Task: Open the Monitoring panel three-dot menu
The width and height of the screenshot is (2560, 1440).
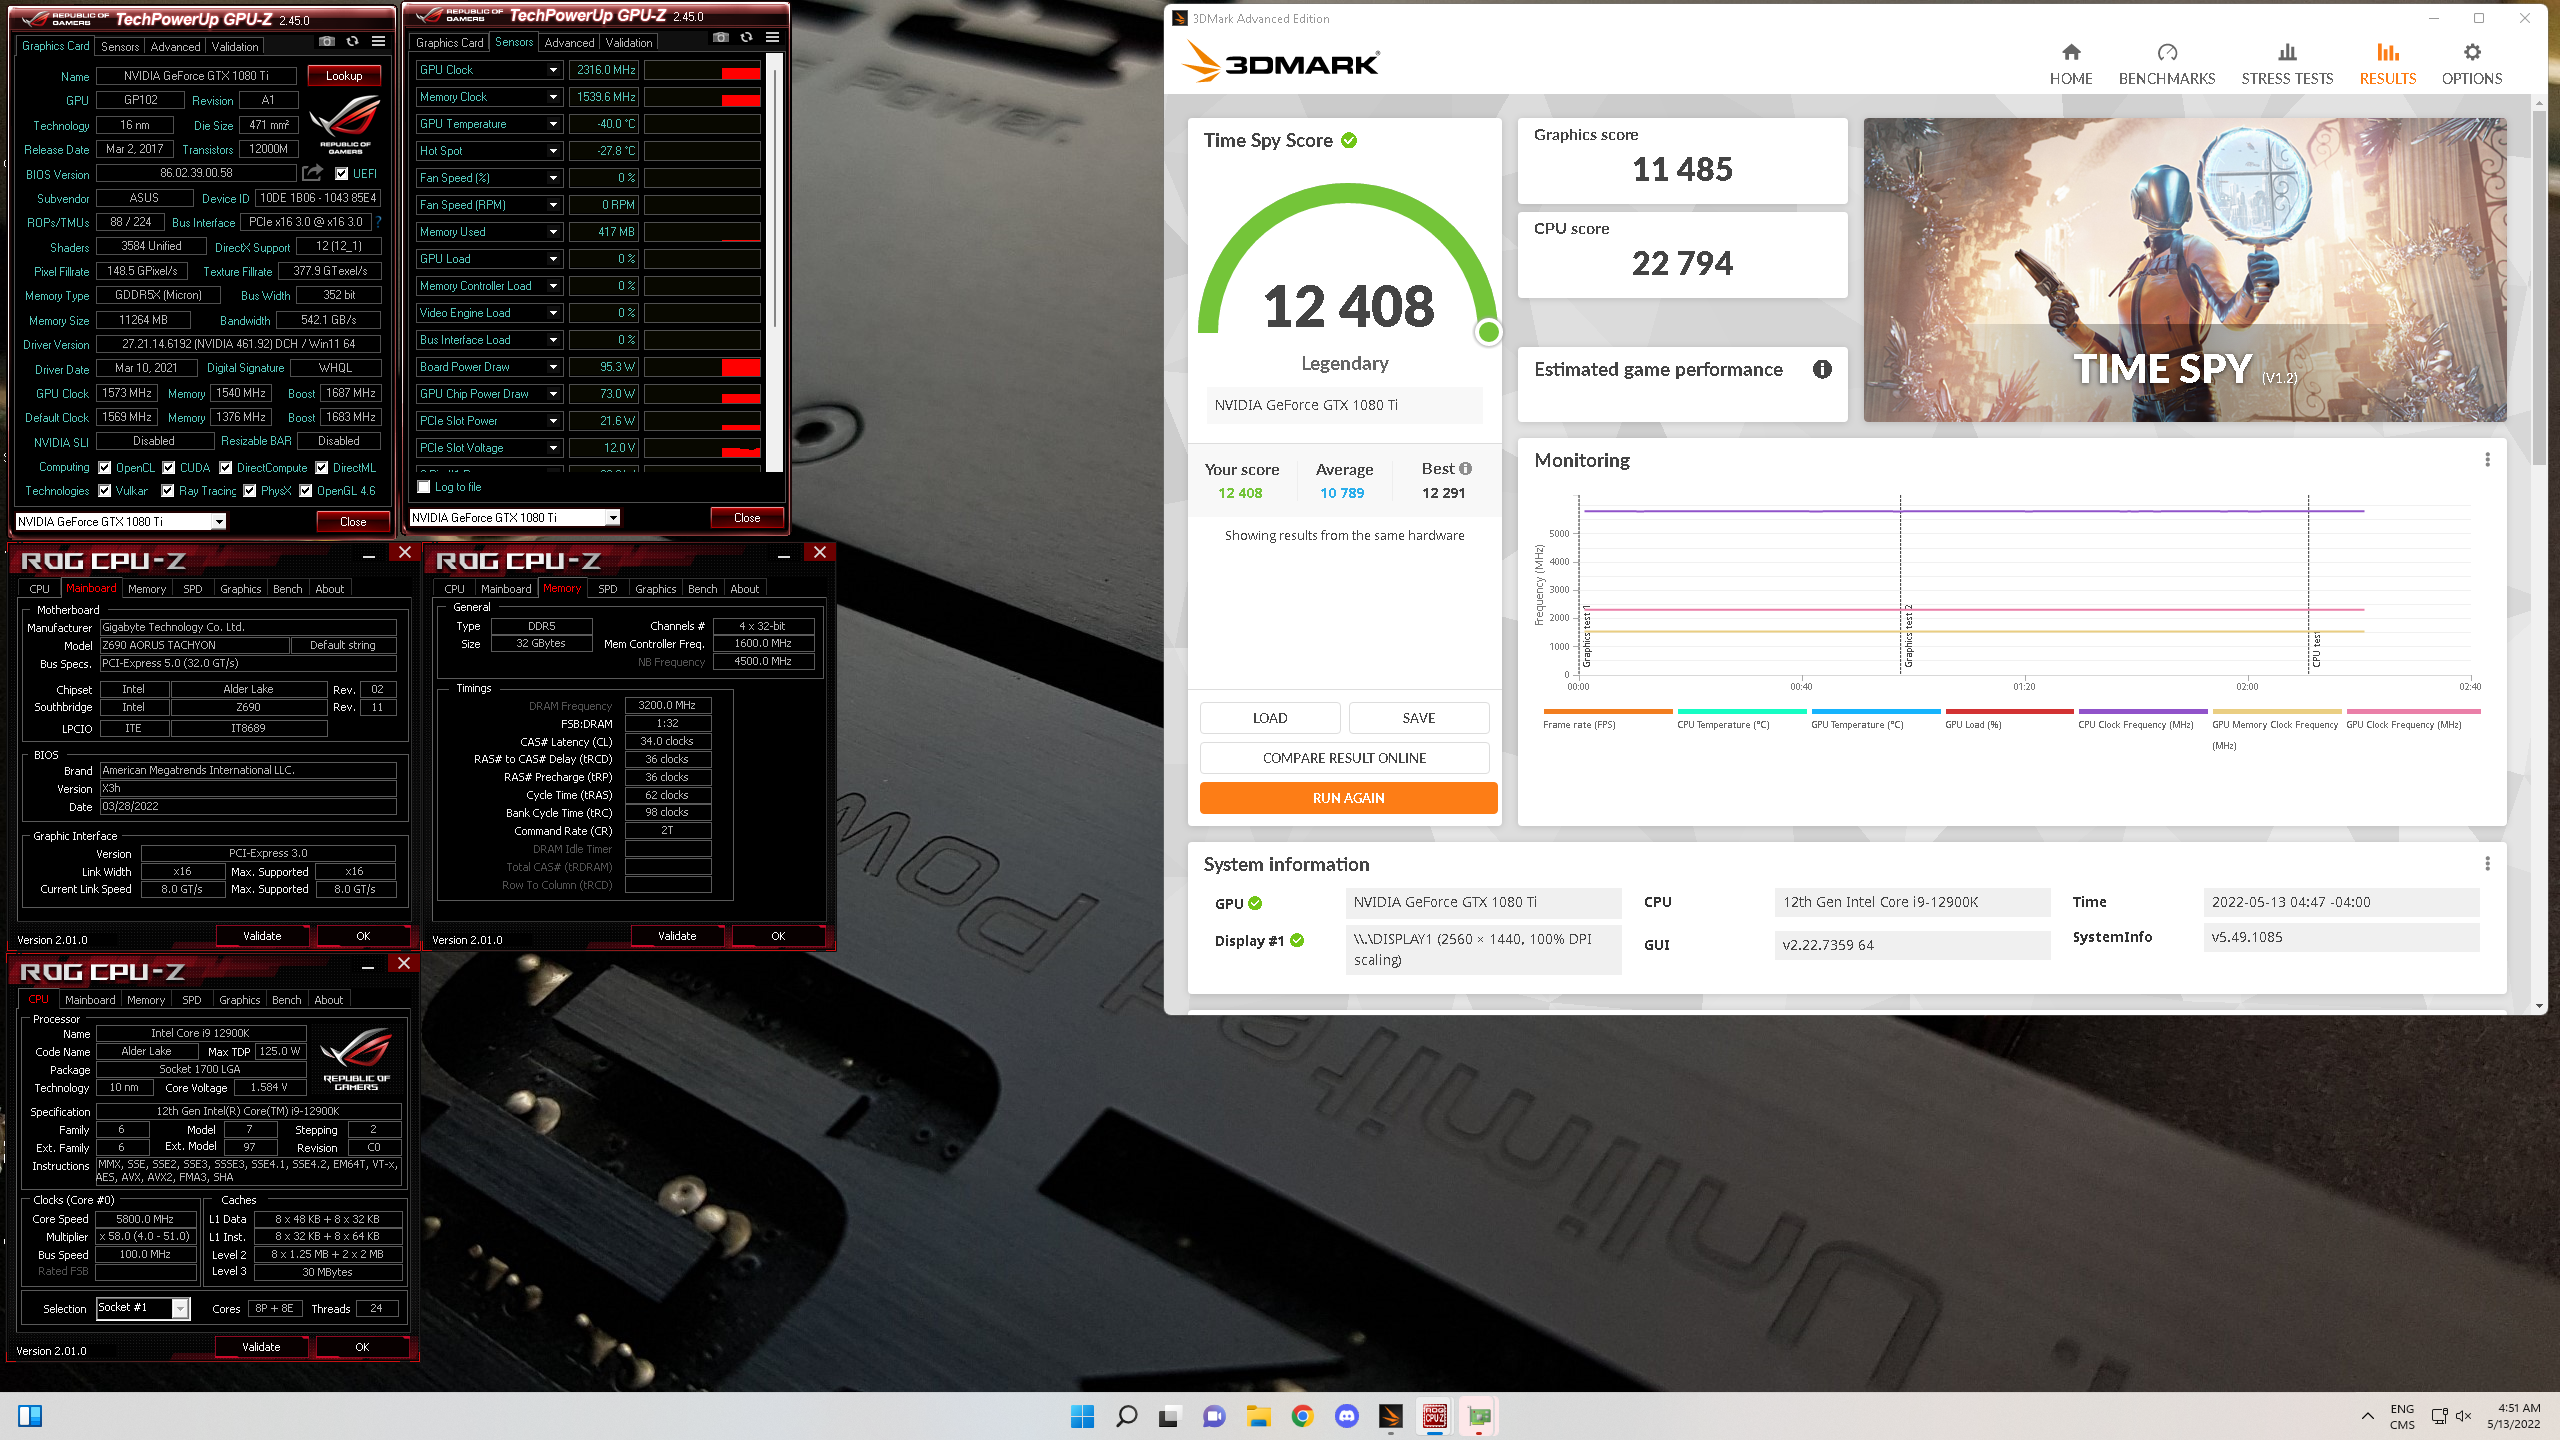Action: tap(2487, 460)
